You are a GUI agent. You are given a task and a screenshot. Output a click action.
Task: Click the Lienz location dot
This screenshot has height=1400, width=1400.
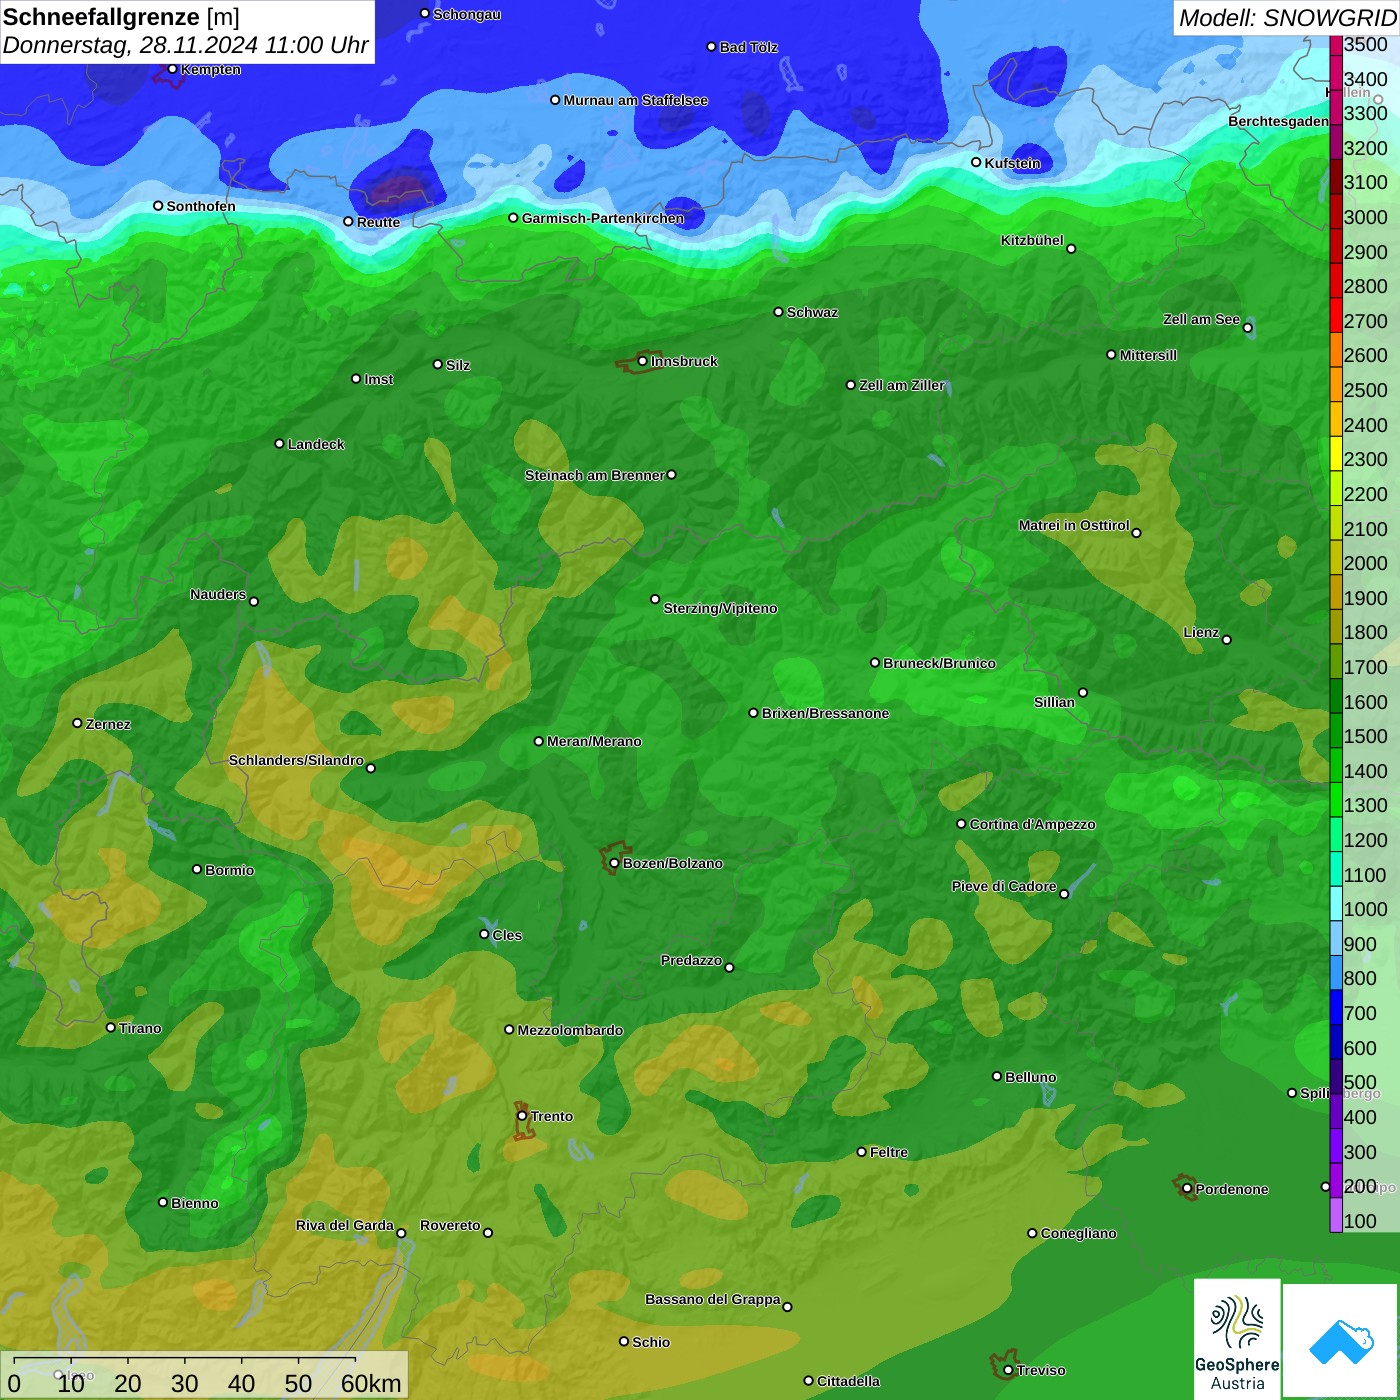pos(1227,640)
